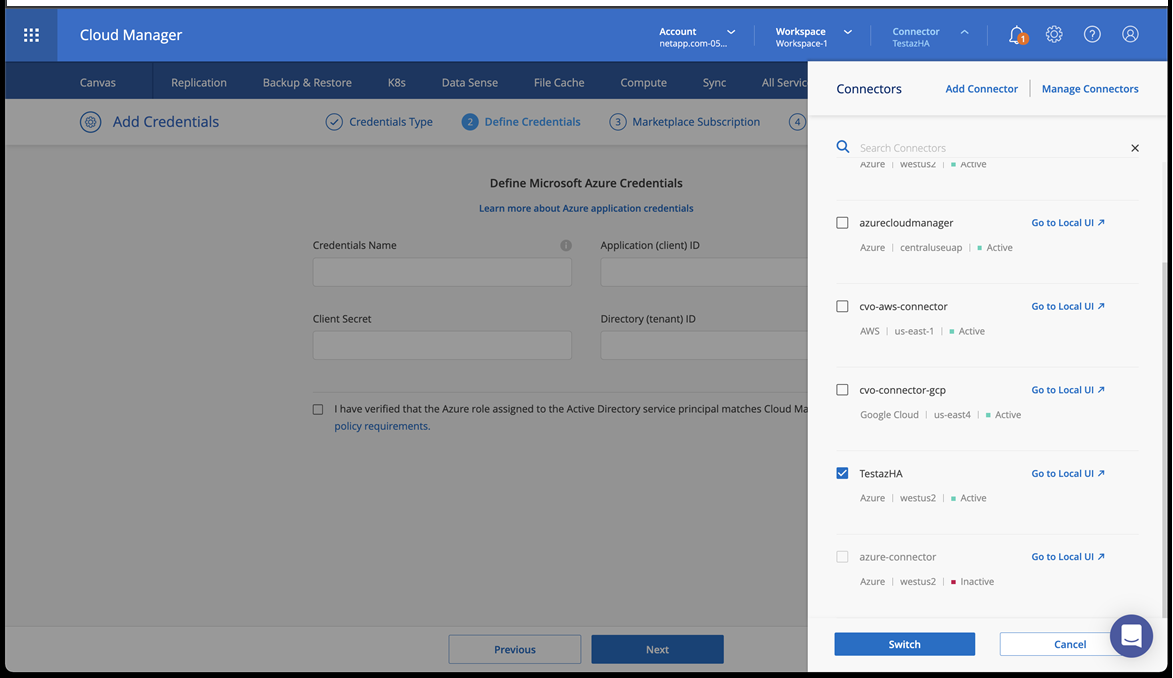
Task: Check the azurecloudmanager connector checkbox
Action: pos(842,223)
